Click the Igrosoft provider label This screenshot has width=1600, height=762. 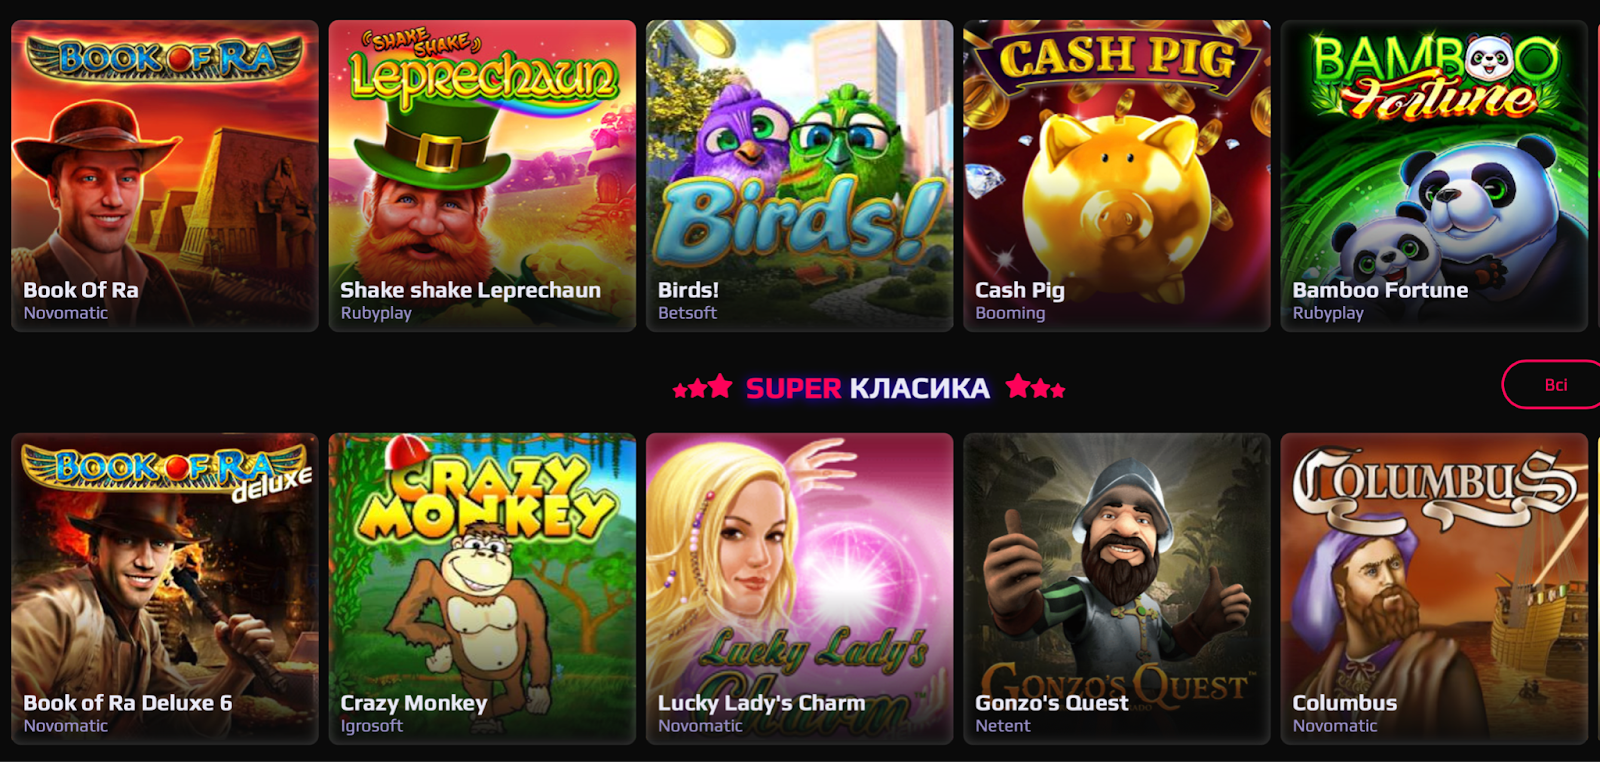click(372, 726)
